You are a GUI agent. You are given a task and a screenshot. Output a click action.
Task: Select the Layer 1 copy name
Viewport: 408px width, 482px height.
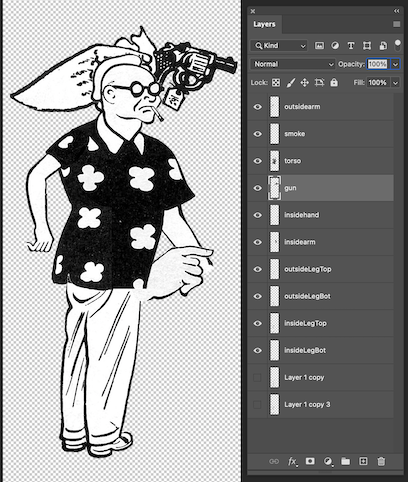[x=304, y=377]
